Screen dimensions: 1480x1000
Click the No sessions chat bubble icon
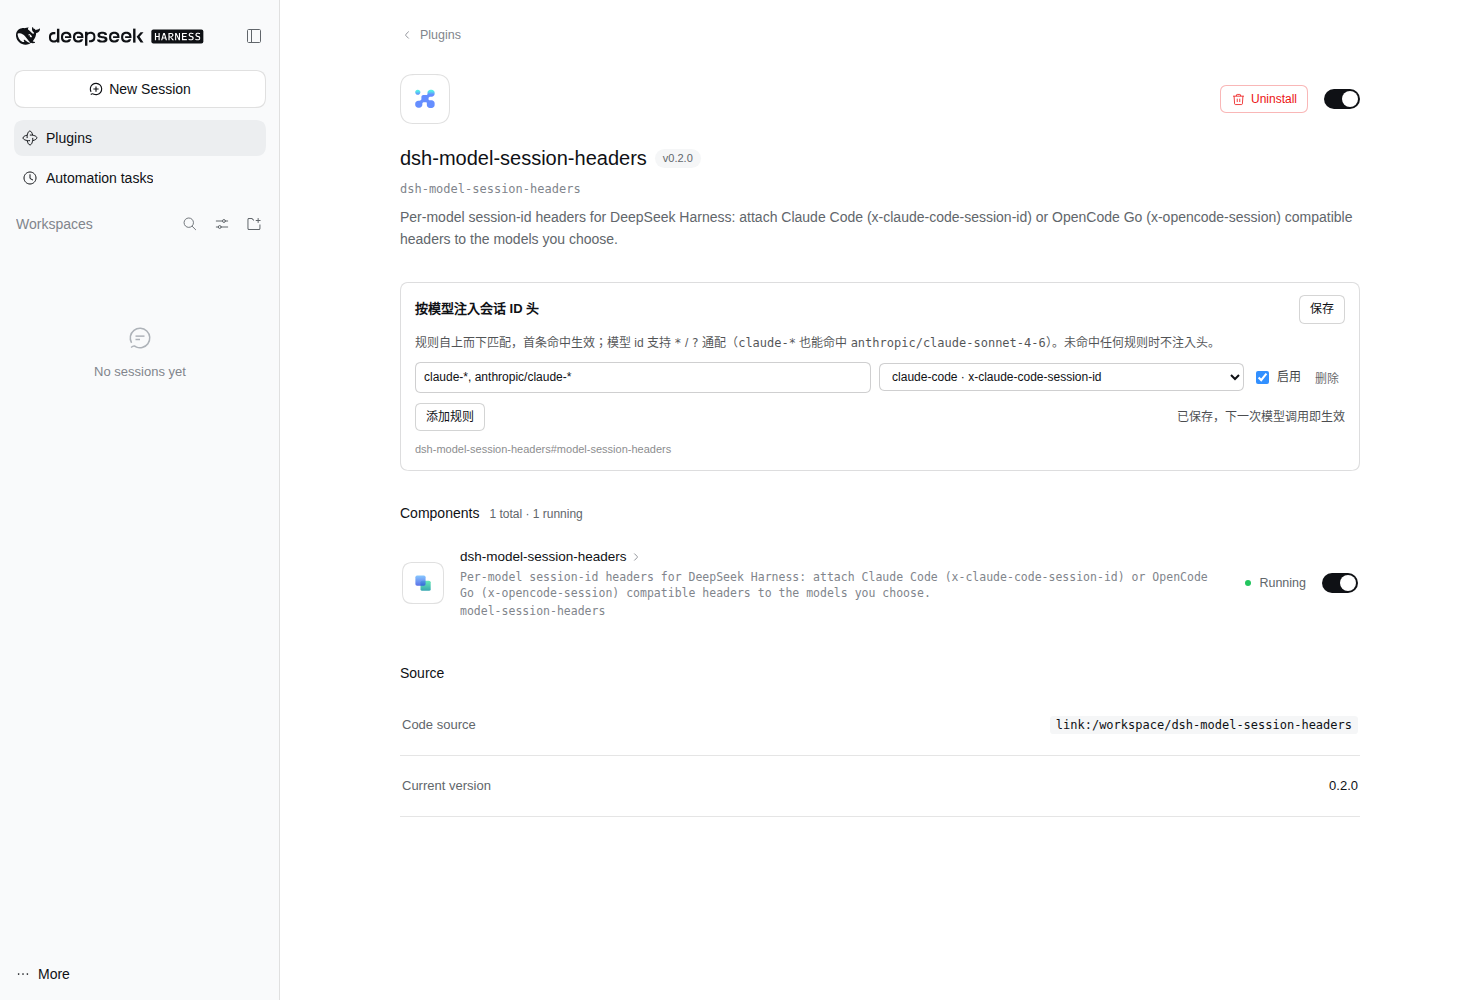pos(140,338)
